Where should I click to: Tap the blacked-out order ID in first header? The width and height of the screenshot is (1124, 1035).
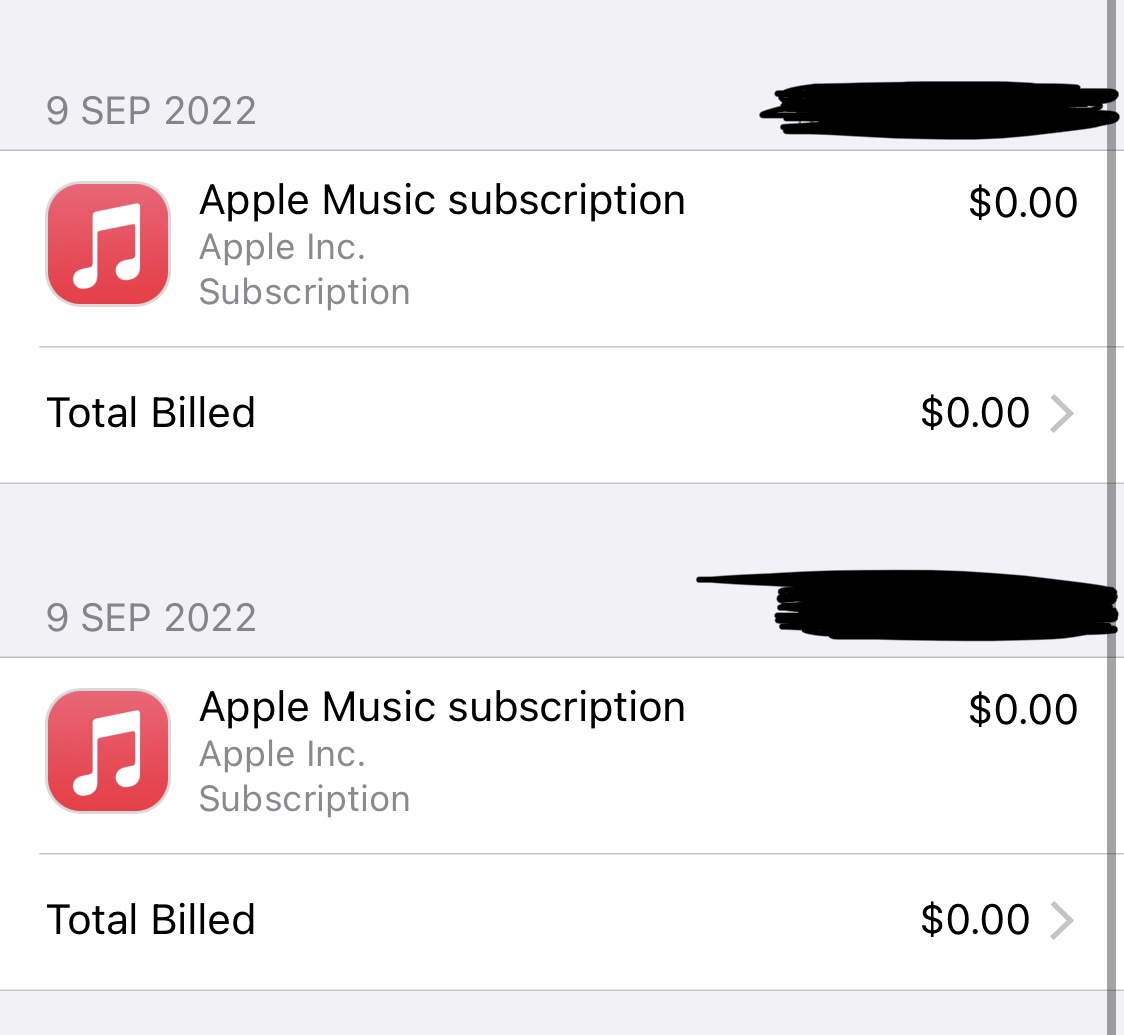[x=940, y=110]
